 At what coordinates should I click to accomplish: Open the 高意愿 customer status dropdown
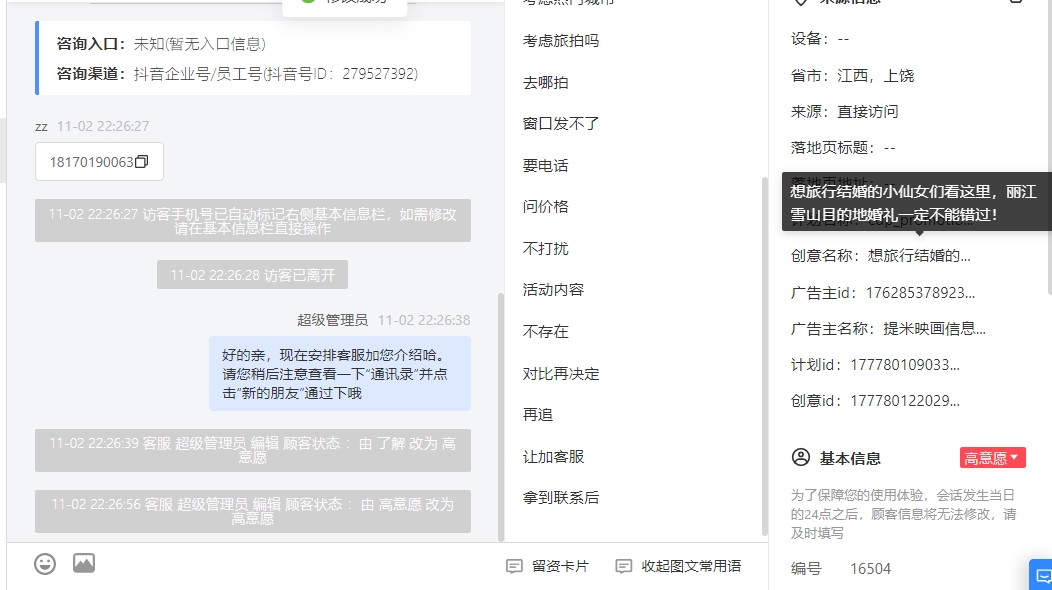click(992, 458)
